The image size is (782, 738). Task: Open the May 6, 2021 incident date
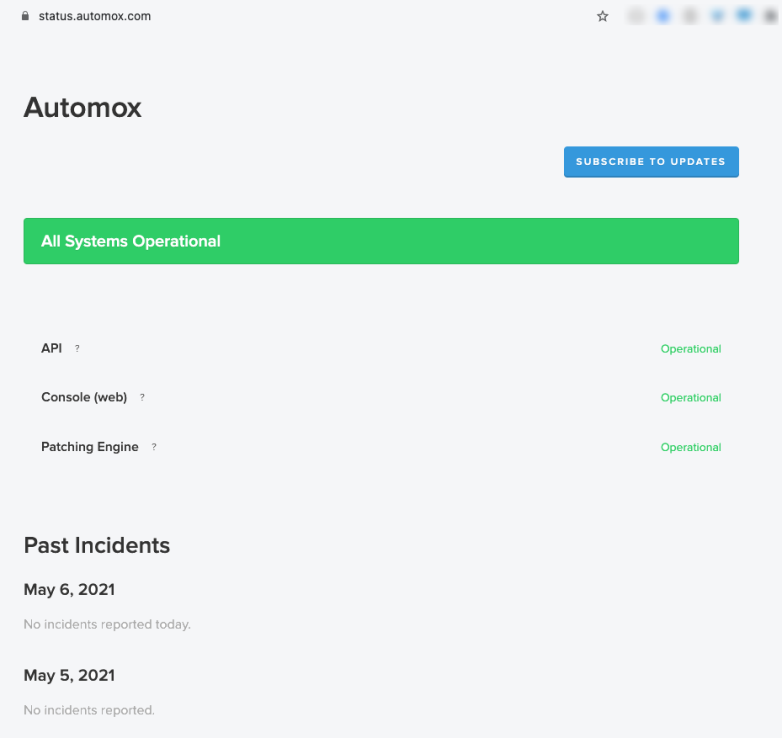point(69,589)
